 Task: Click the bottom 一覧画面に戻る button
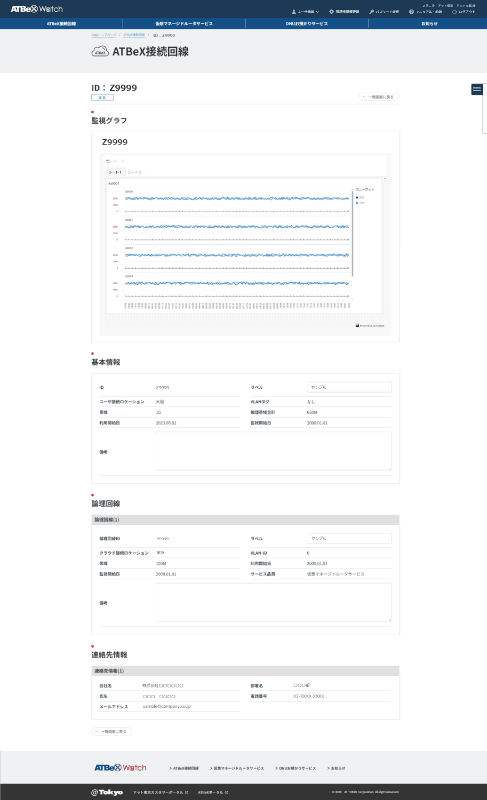[112, 731]
